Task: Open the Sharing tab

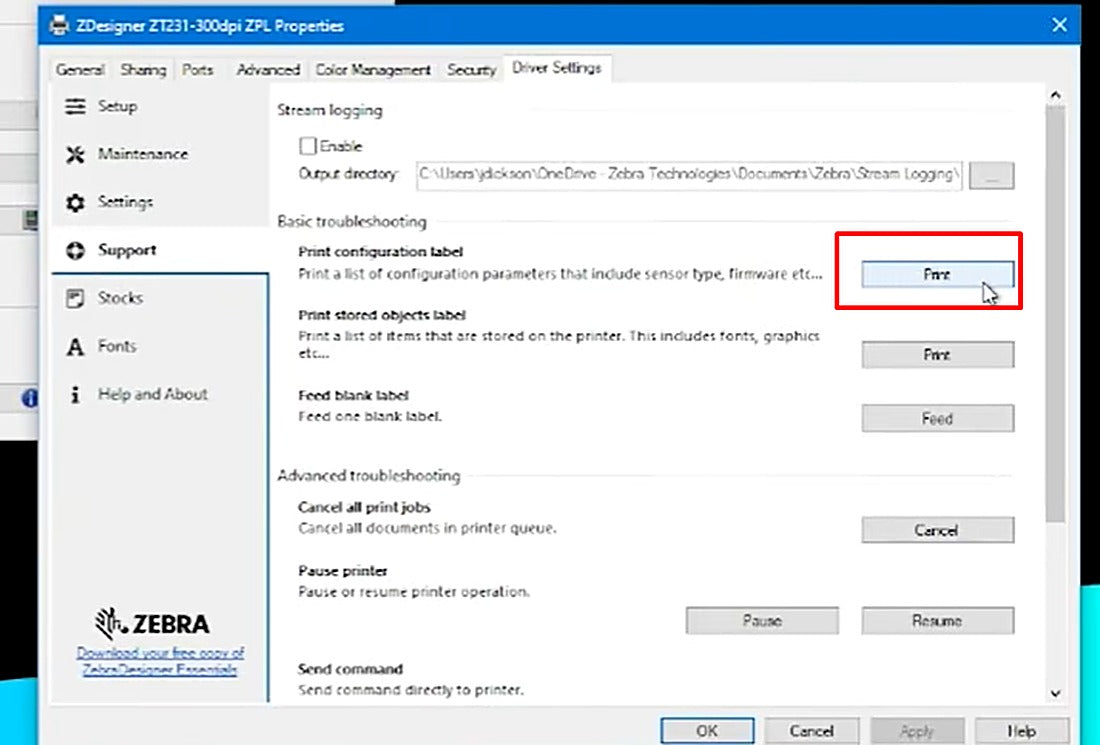Action: click(143, 69)
